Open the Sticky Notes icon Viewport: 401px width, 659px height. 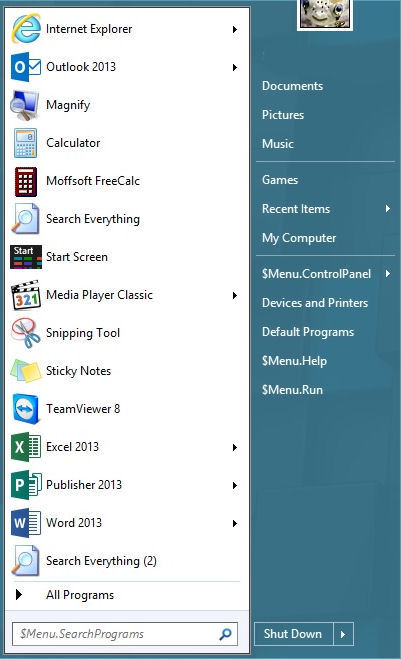[x=26, y=371]
